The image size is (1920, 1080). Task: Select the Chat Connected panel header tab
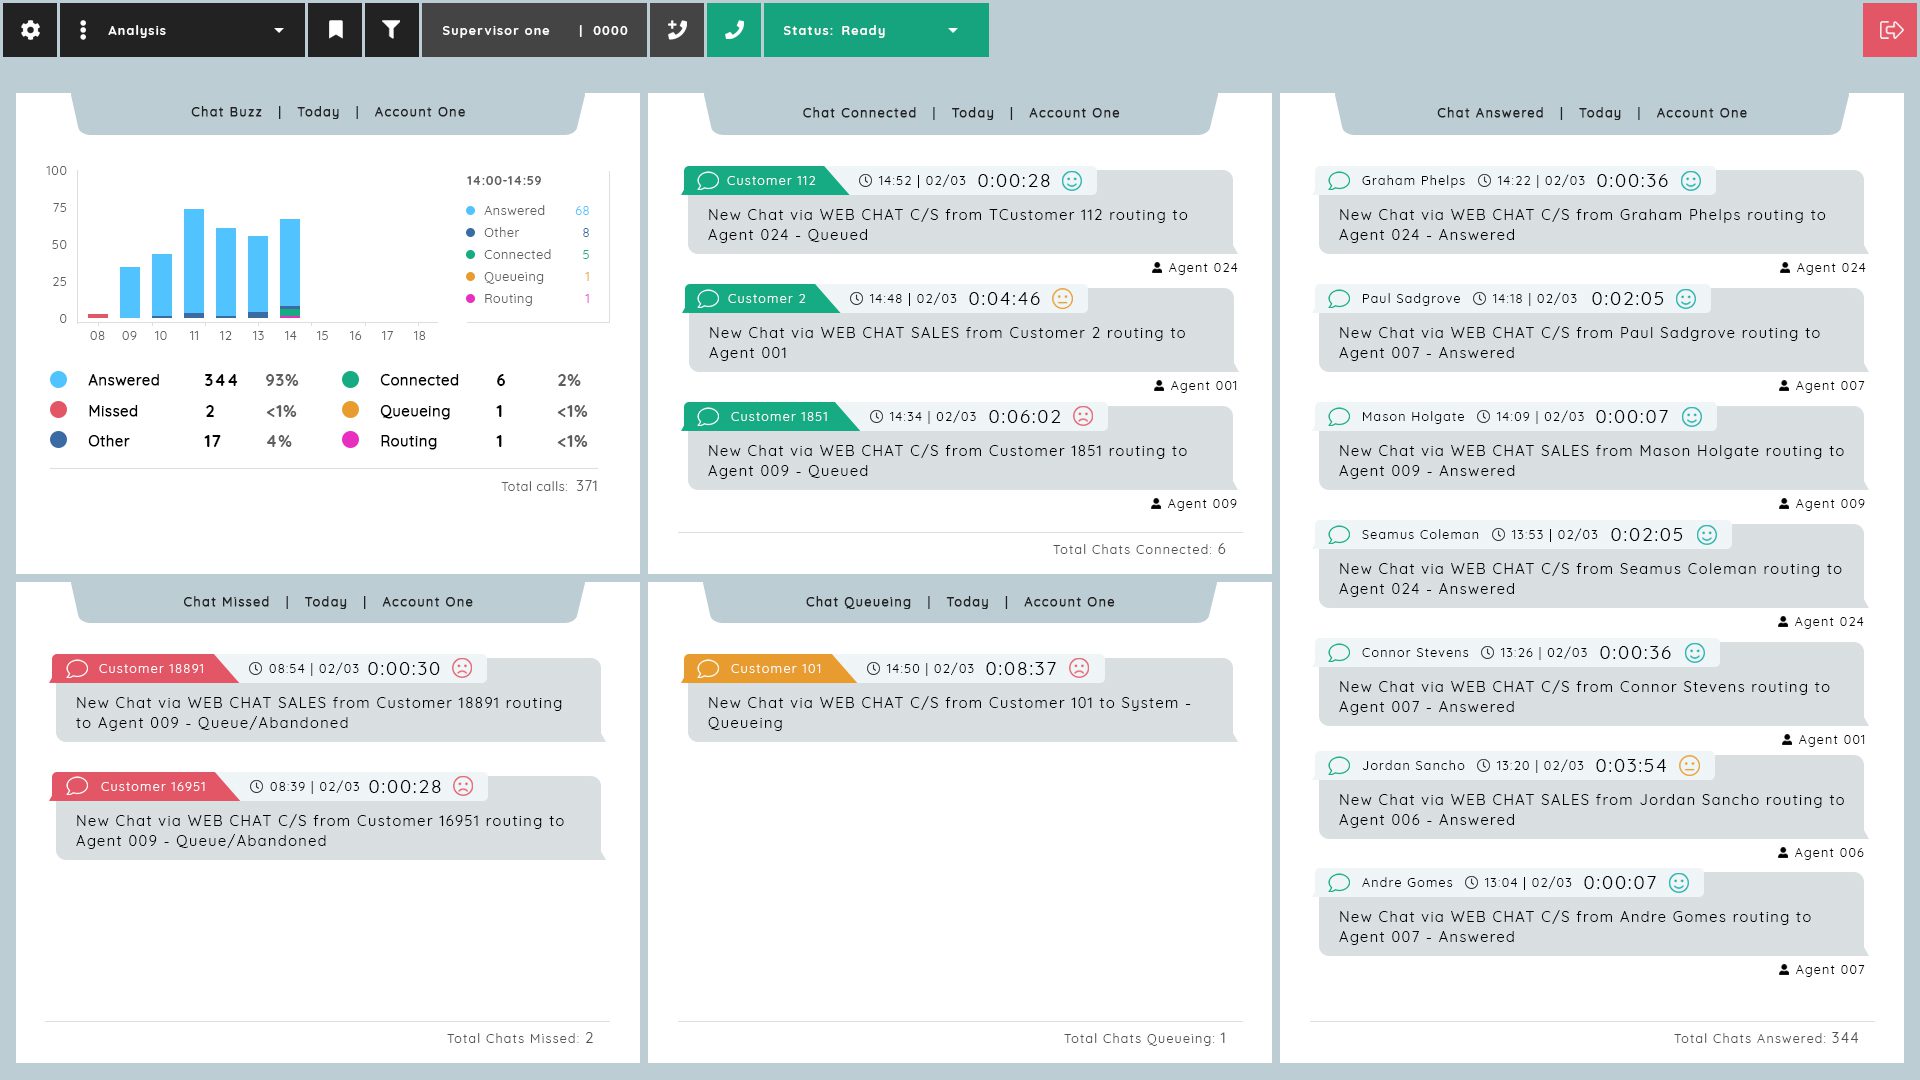pos(960,113)
